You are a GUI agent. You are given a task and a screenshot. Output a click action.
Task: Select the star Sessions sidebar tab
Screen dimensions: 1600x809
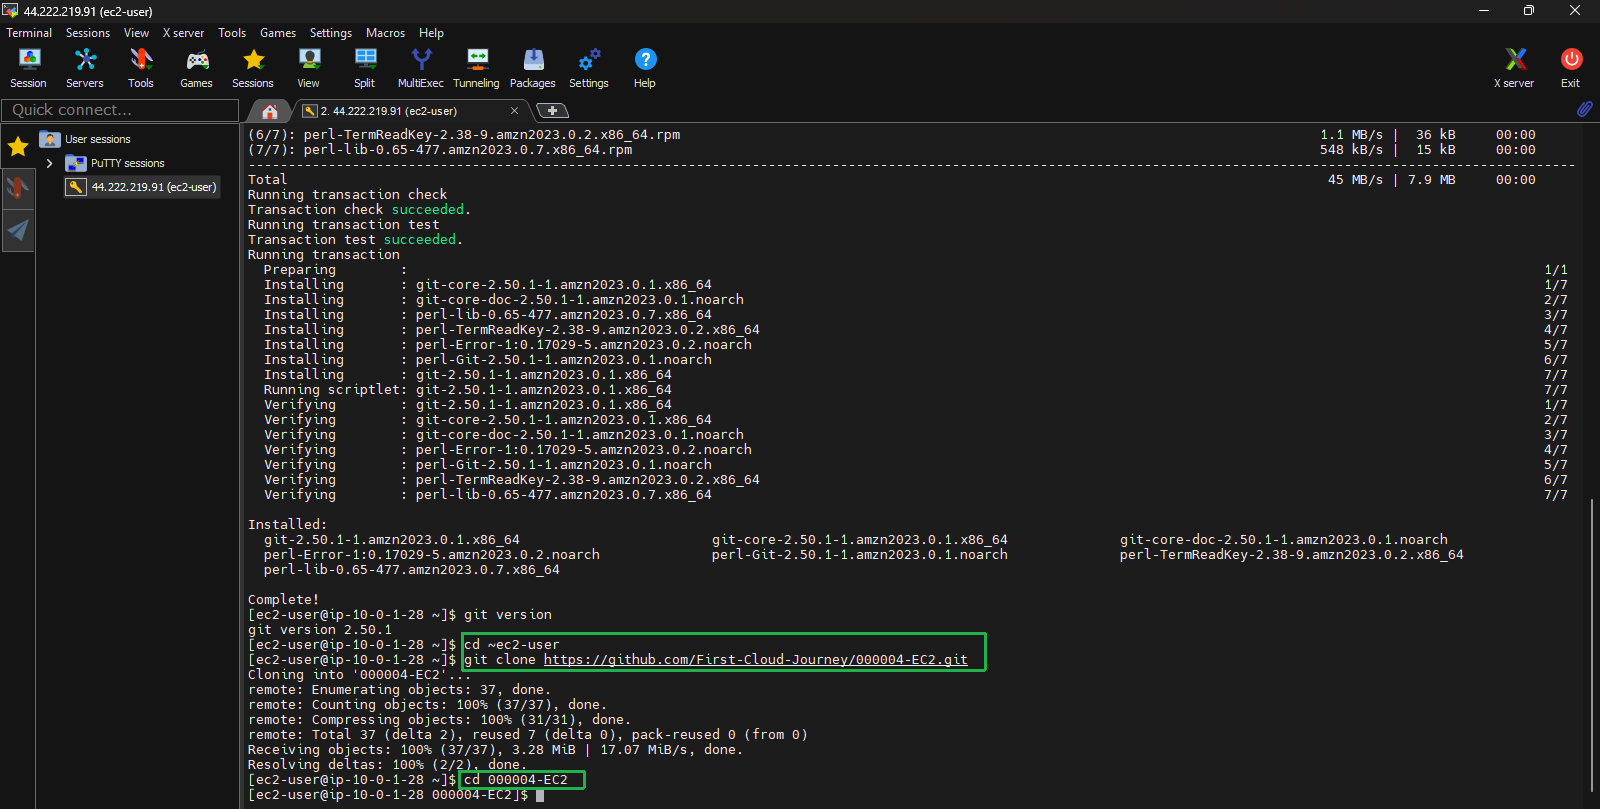18,147
